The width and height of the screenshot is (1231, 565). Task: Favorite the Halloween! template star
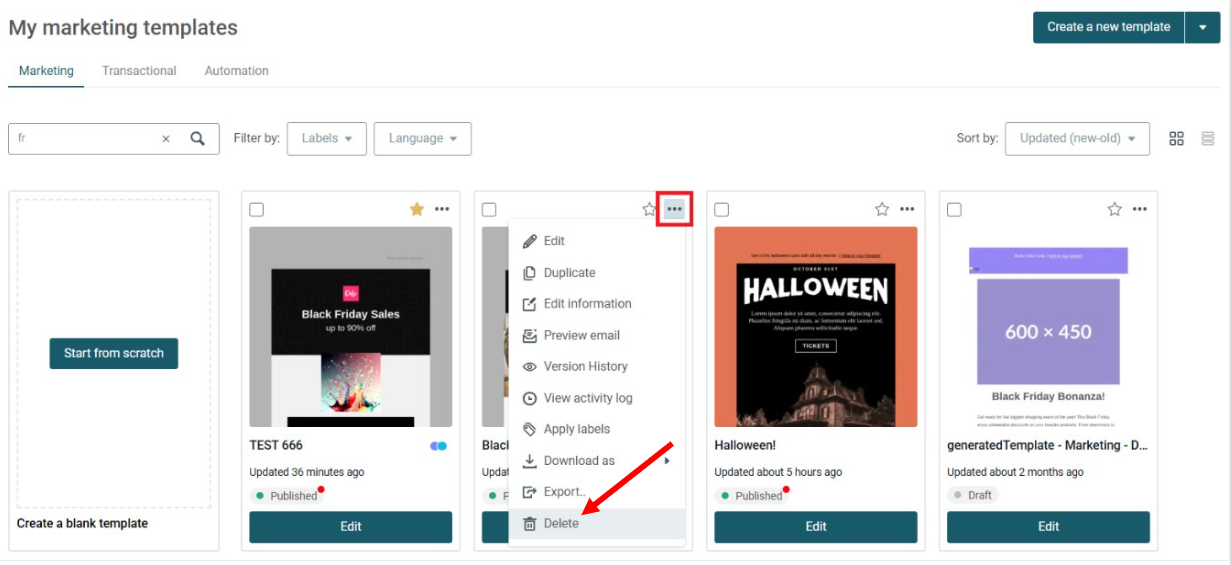click(x=882, y=209)
